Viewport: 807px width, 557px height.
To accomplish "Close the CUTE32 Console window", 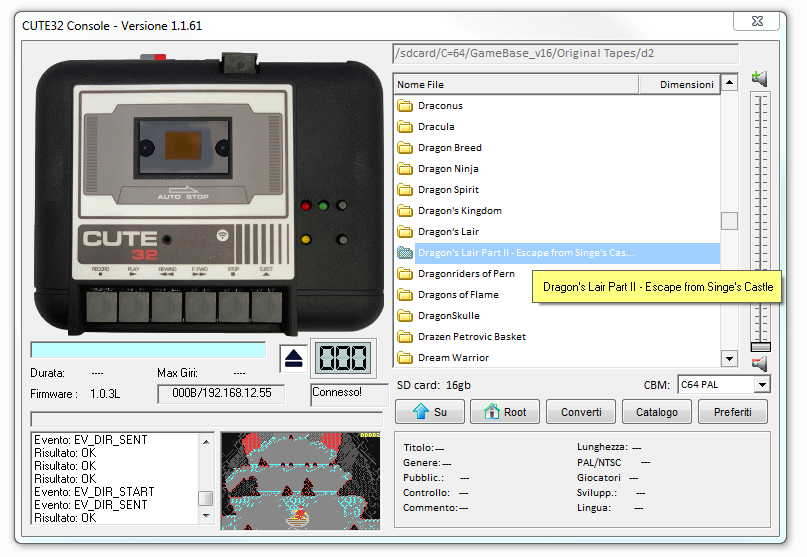I will tap(757, 21).
